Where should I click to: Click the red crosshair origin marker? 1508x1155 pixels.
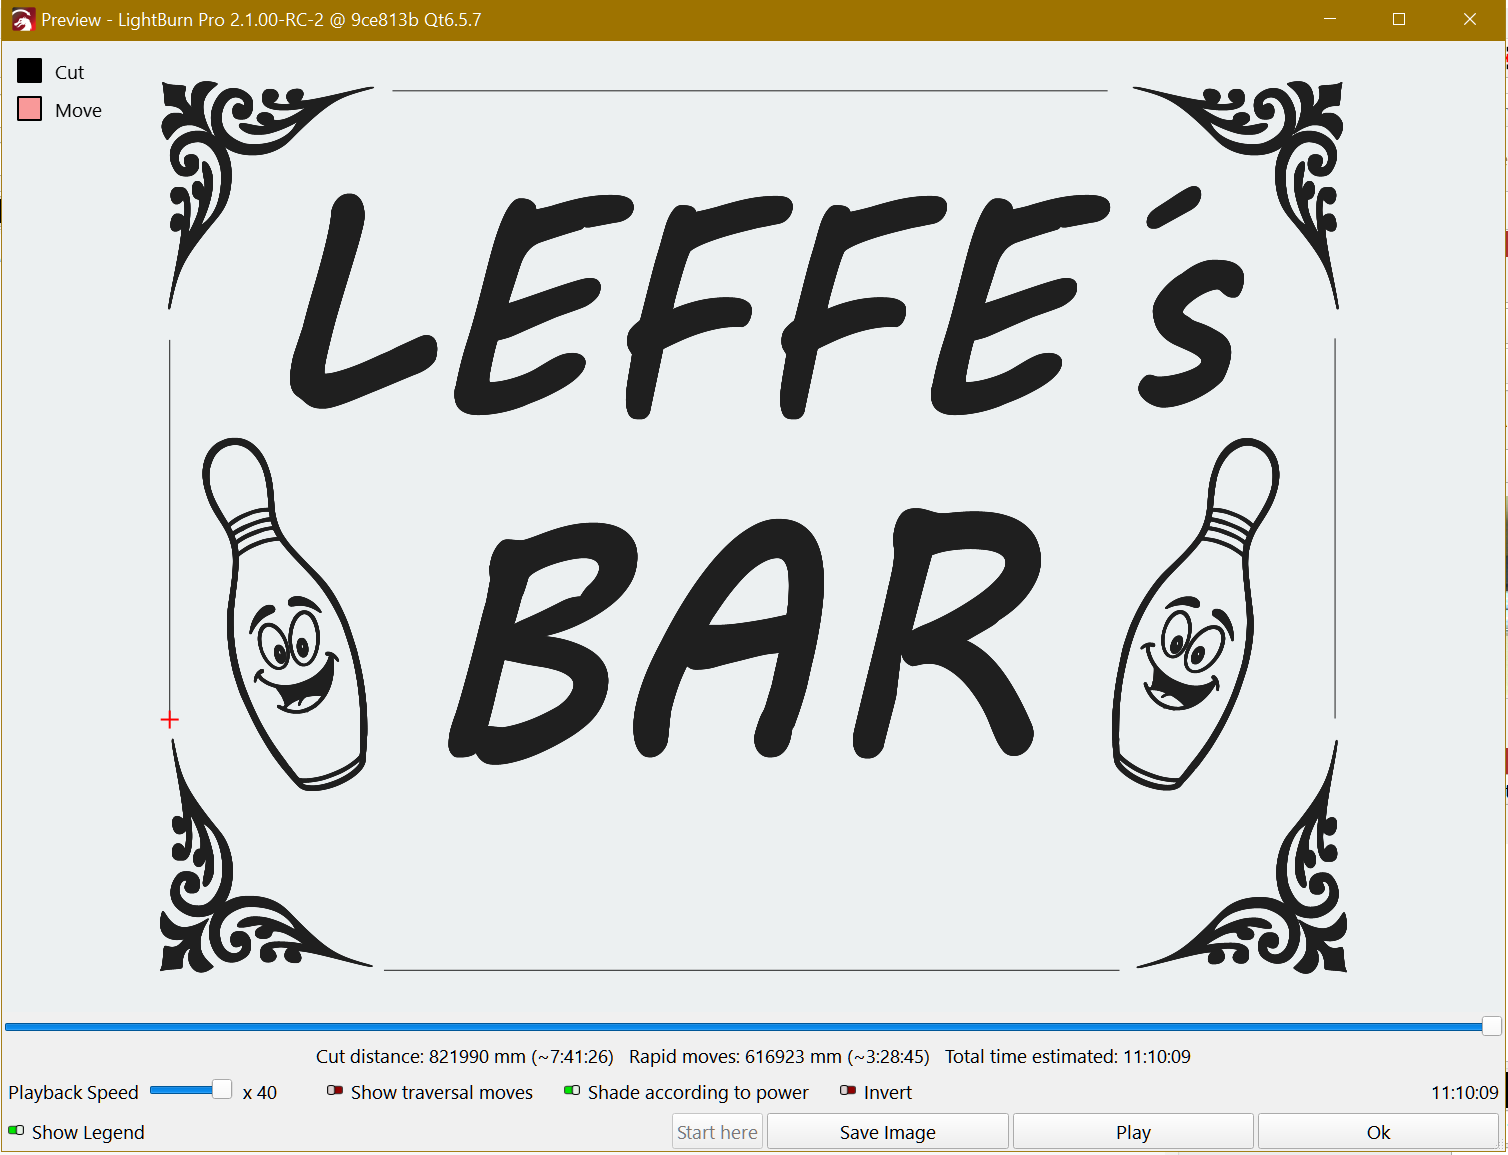click(x=170, y=720)
